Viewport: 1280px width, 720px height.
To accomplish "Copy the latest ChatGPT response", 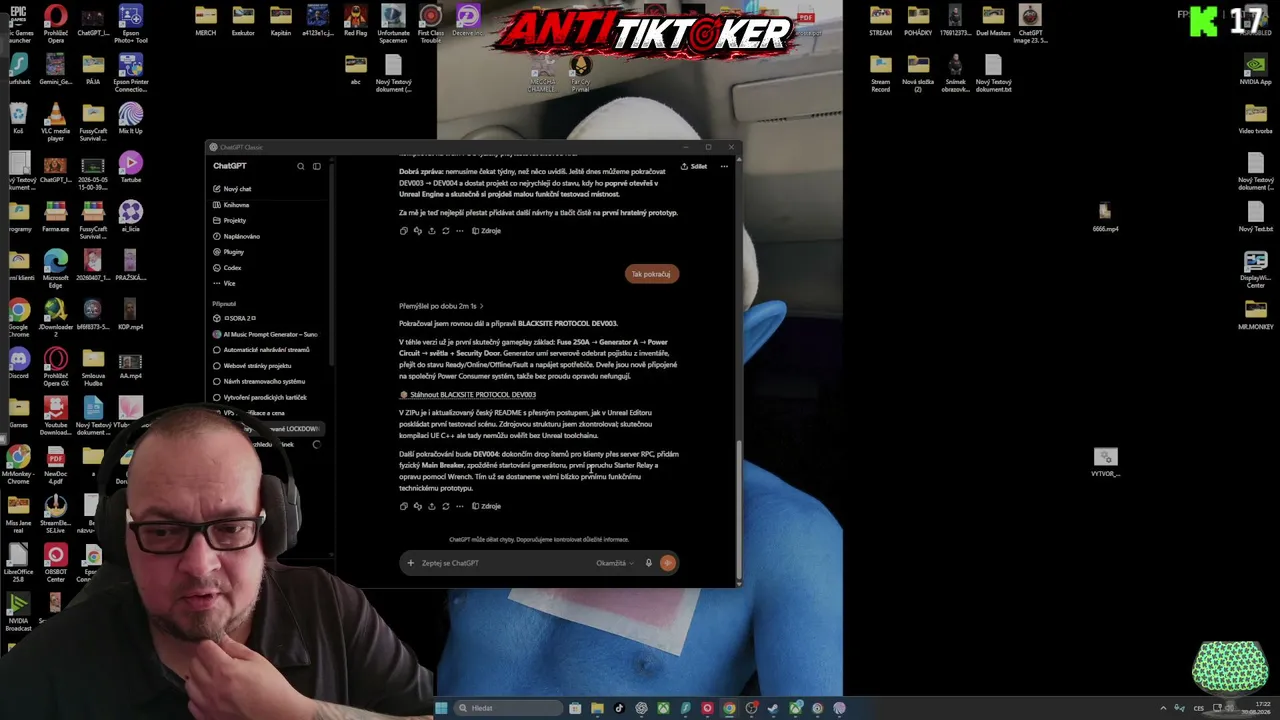I will pyautogui.click(x=404, y=506).
